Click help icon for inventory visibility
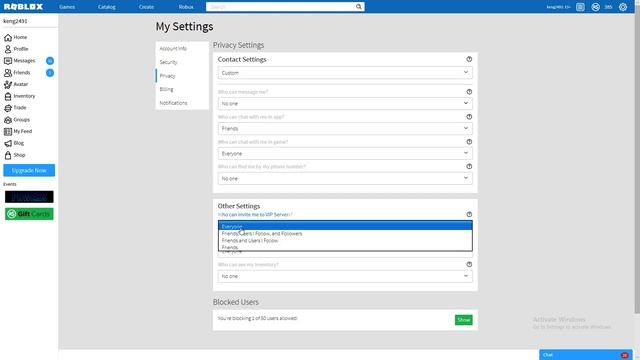Viewport: 640px width, 360px height. 469,264
